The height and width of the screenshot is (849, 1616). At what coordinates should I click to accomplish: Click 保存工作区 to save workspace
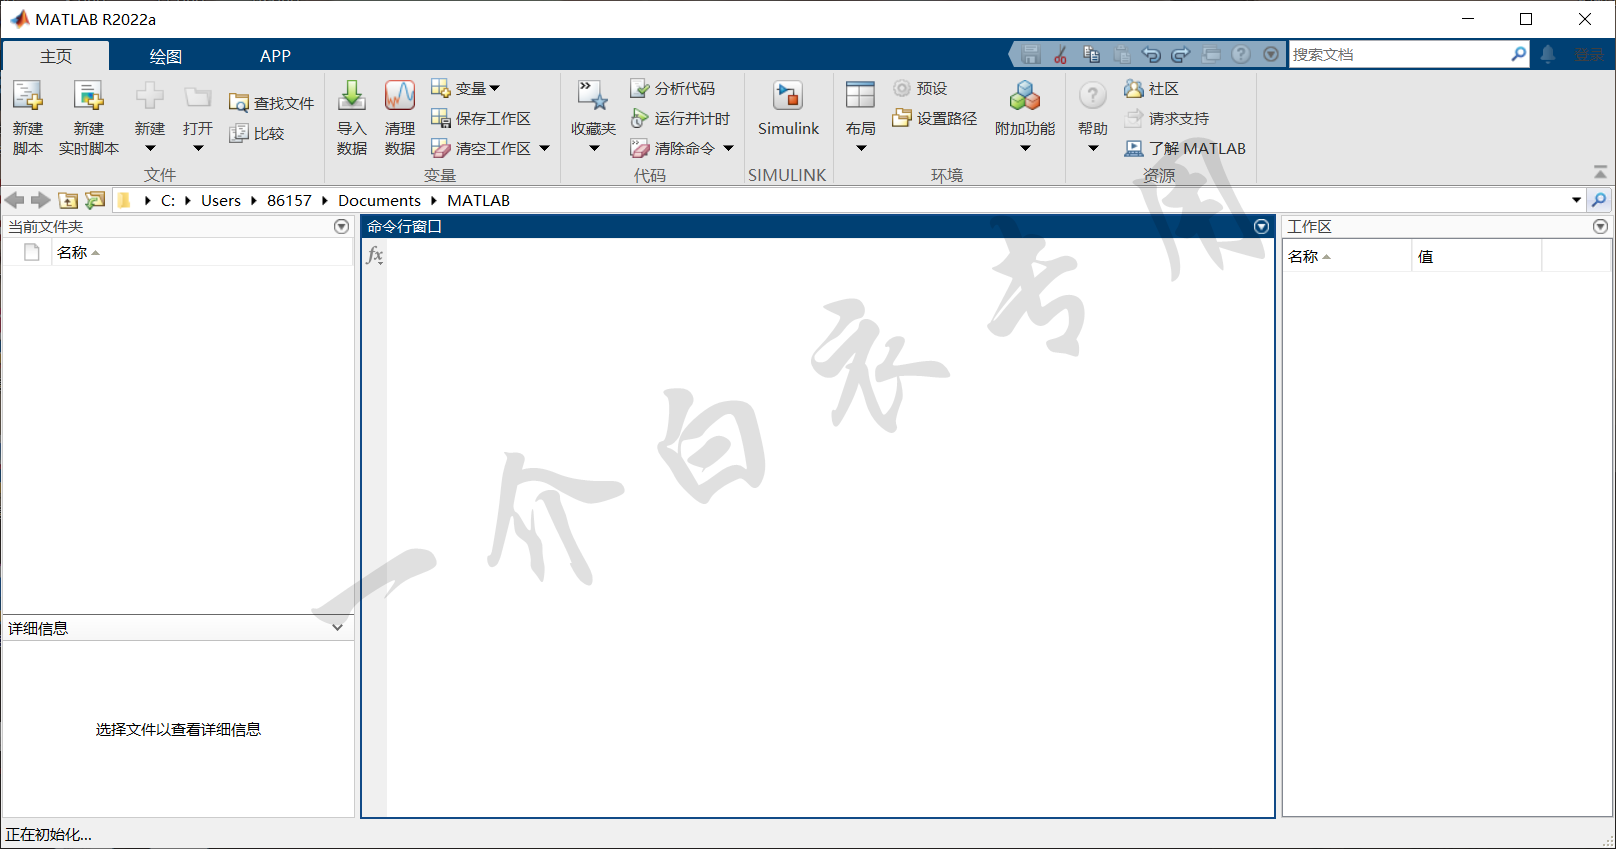[481, 118]
